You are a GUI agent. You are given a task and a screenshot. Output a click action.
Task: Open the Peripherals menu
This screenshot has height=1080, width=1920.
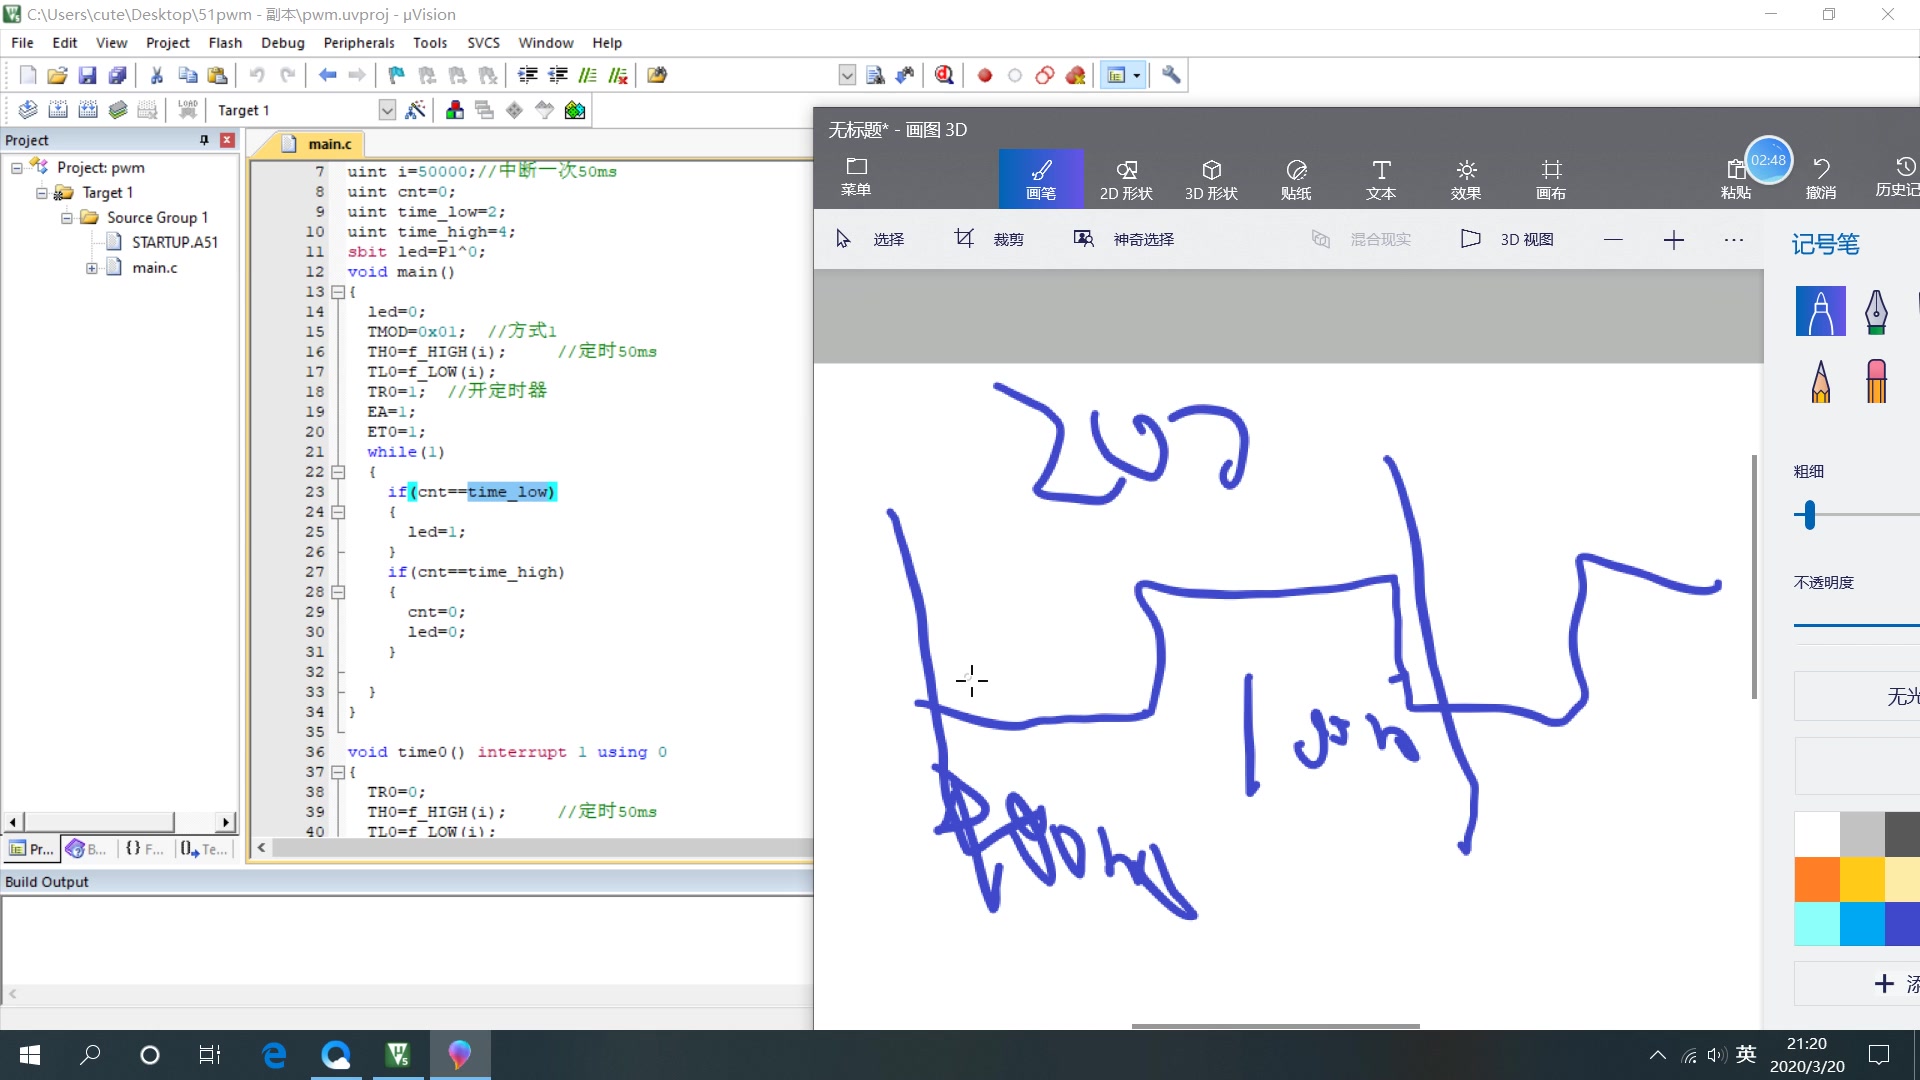(x=358, y=43)
